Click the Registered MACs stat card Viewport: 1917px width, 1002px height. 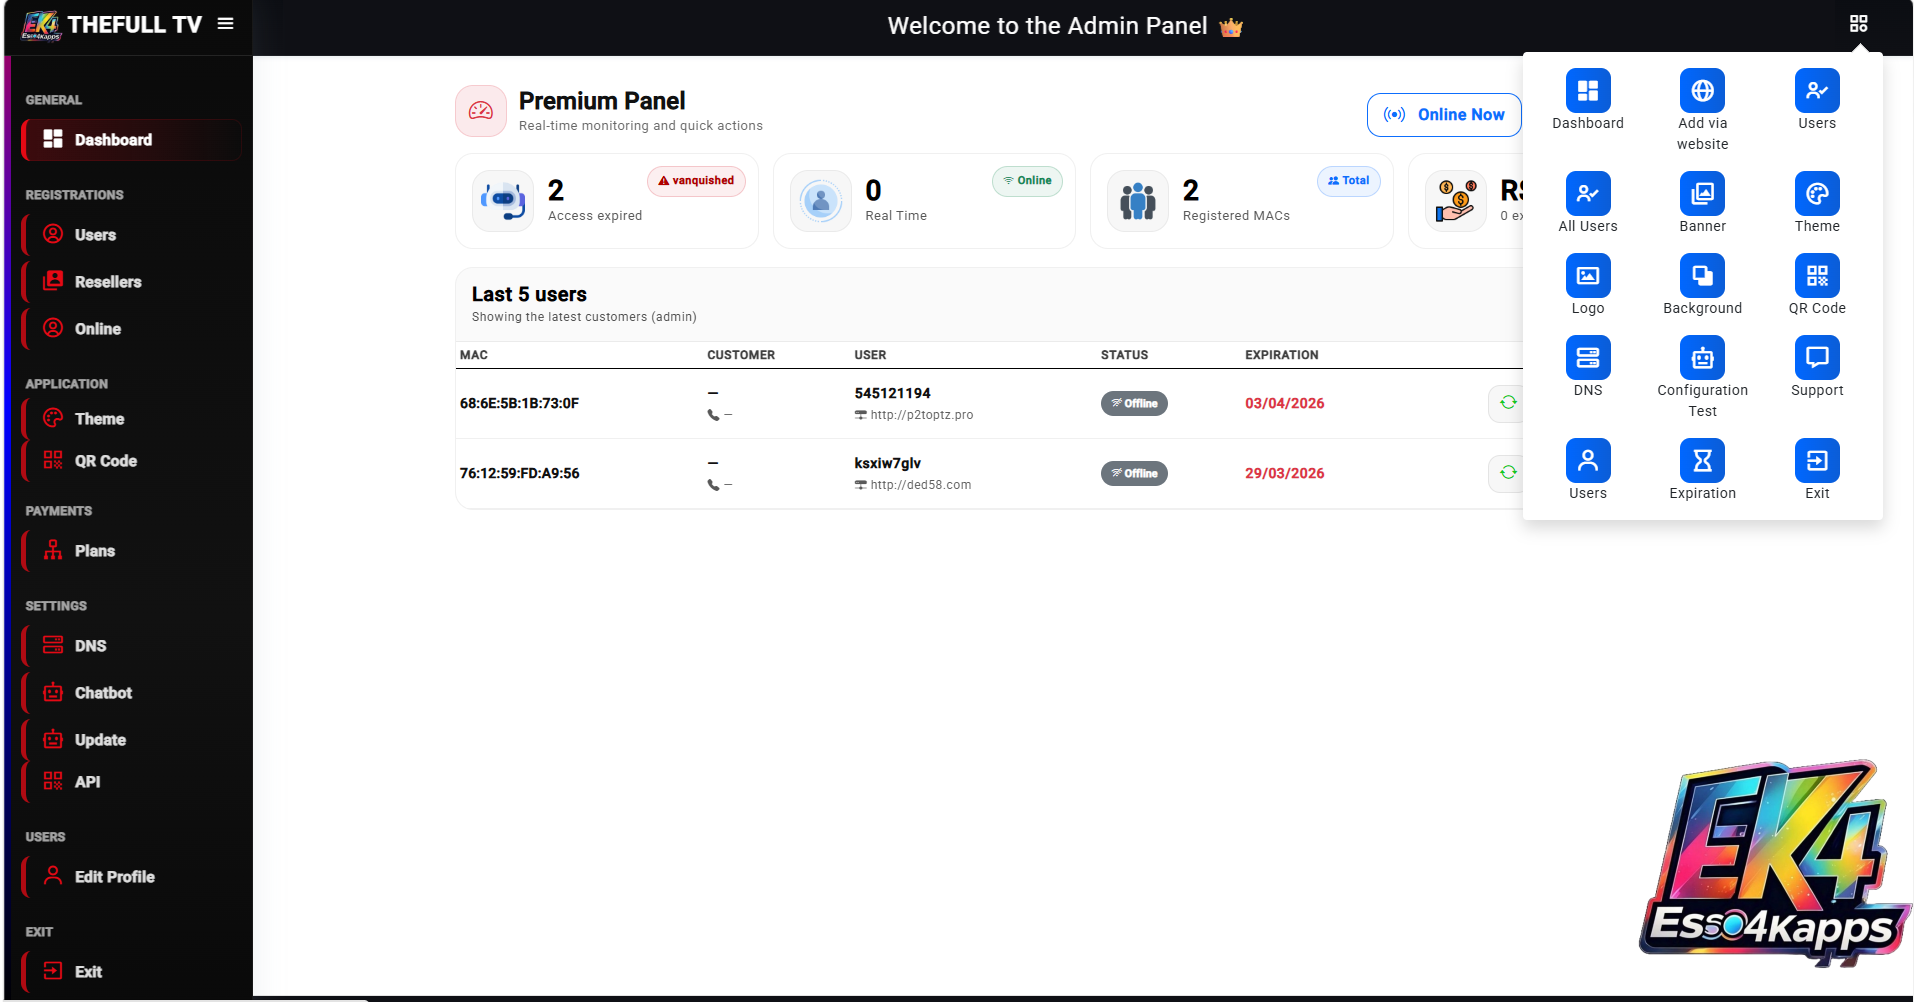click(x=1240, y=201)
